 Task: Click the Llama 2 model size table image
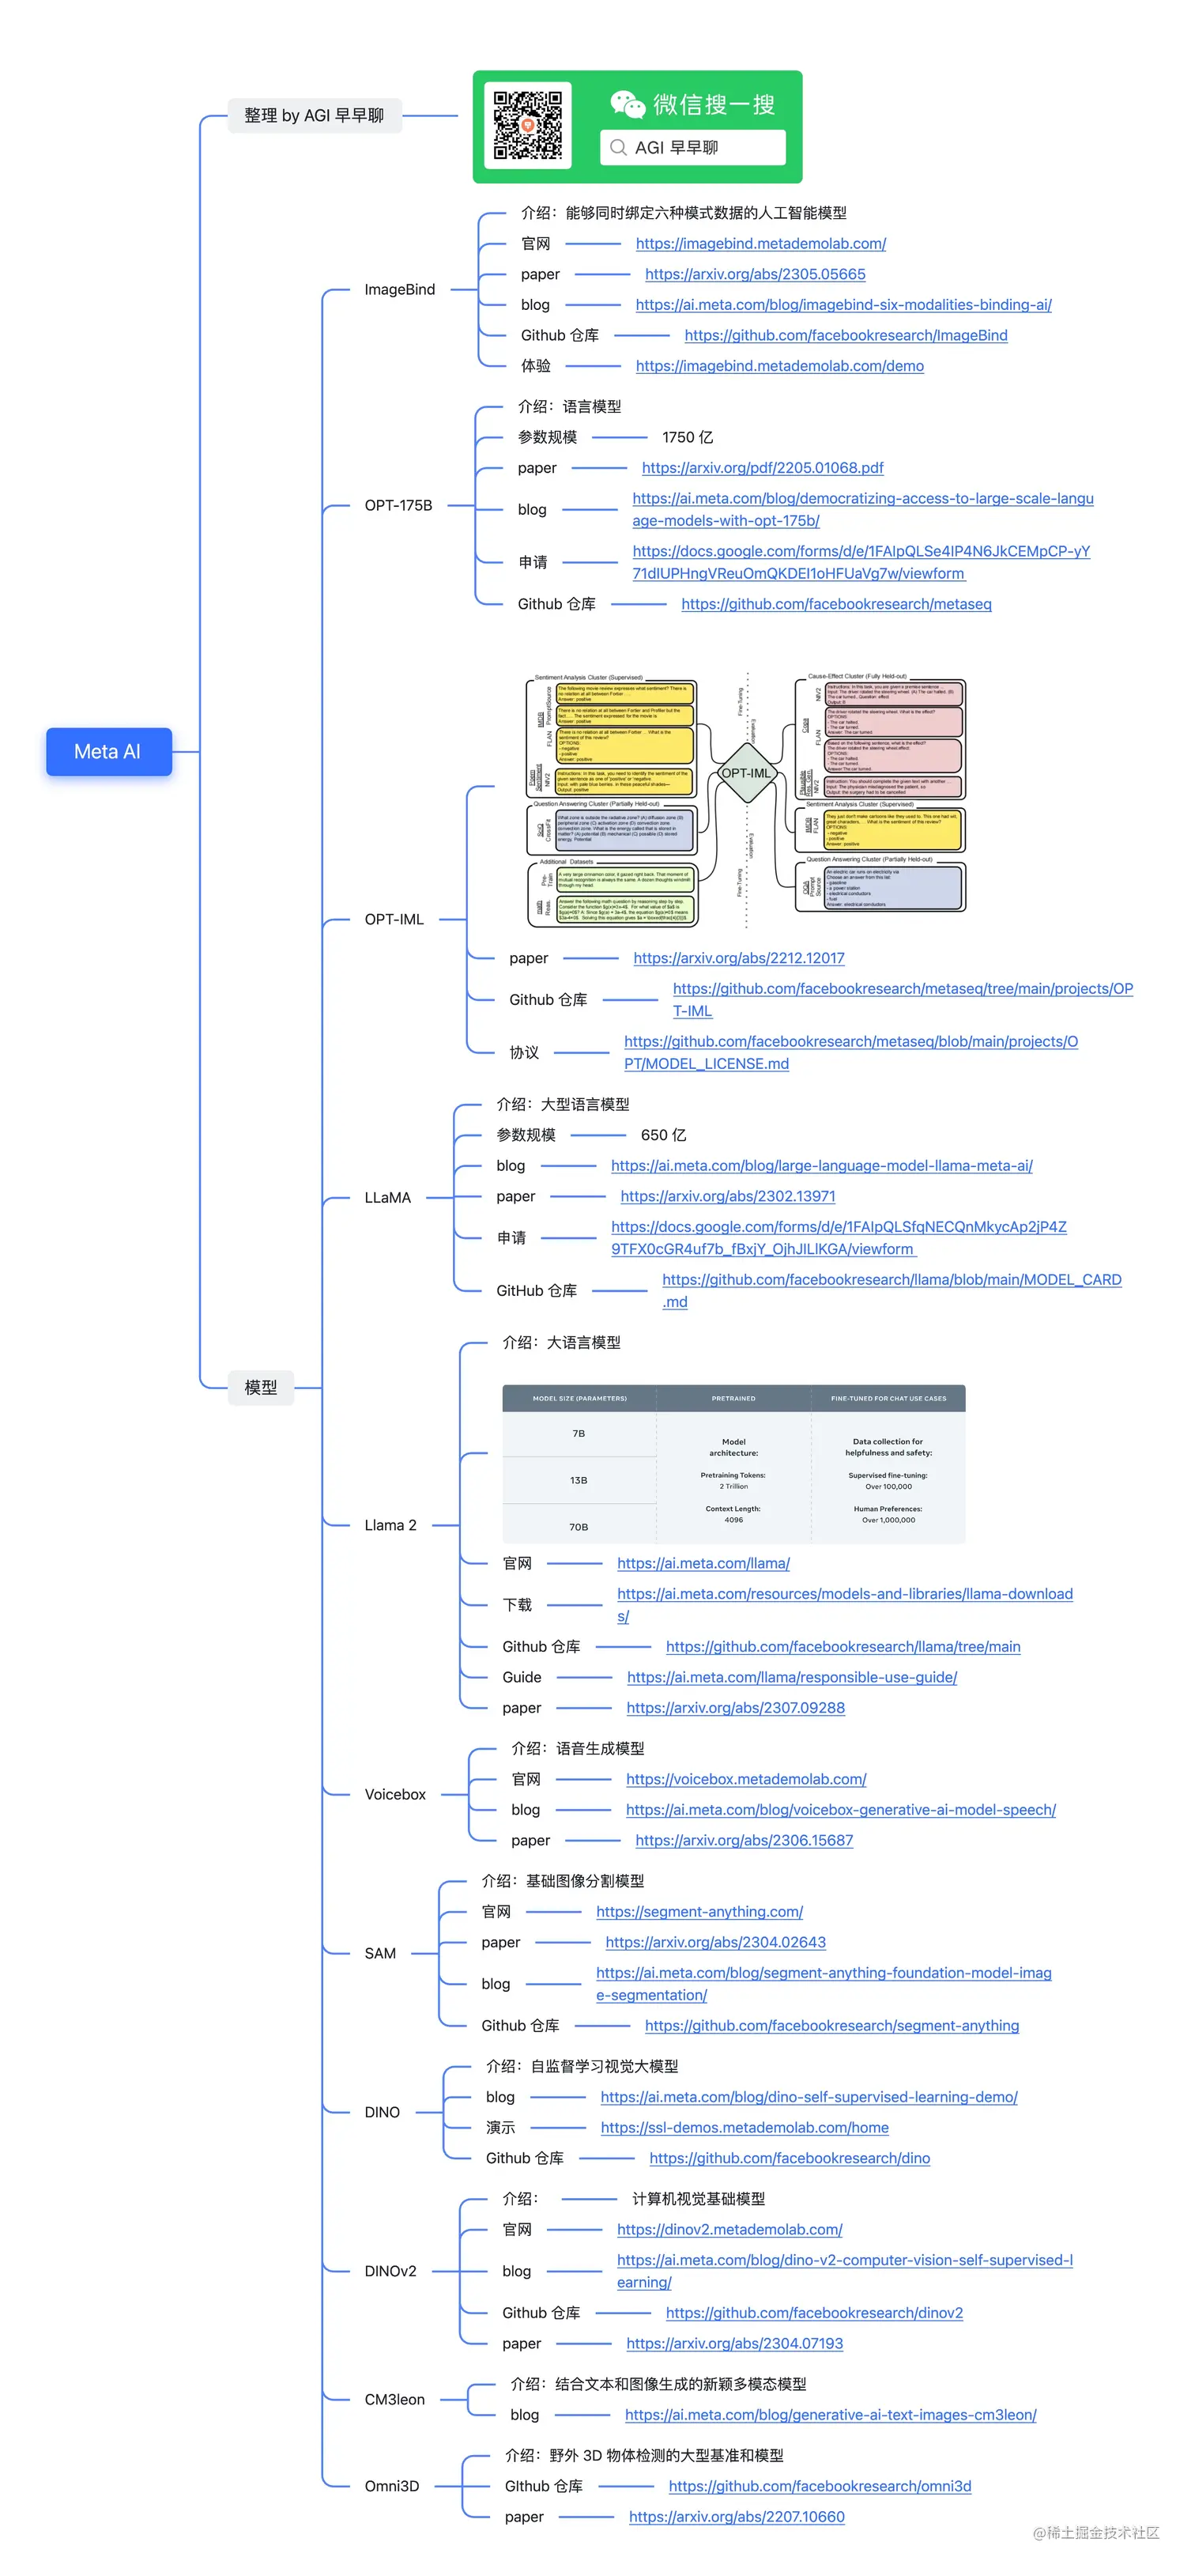click(734, 1463)
